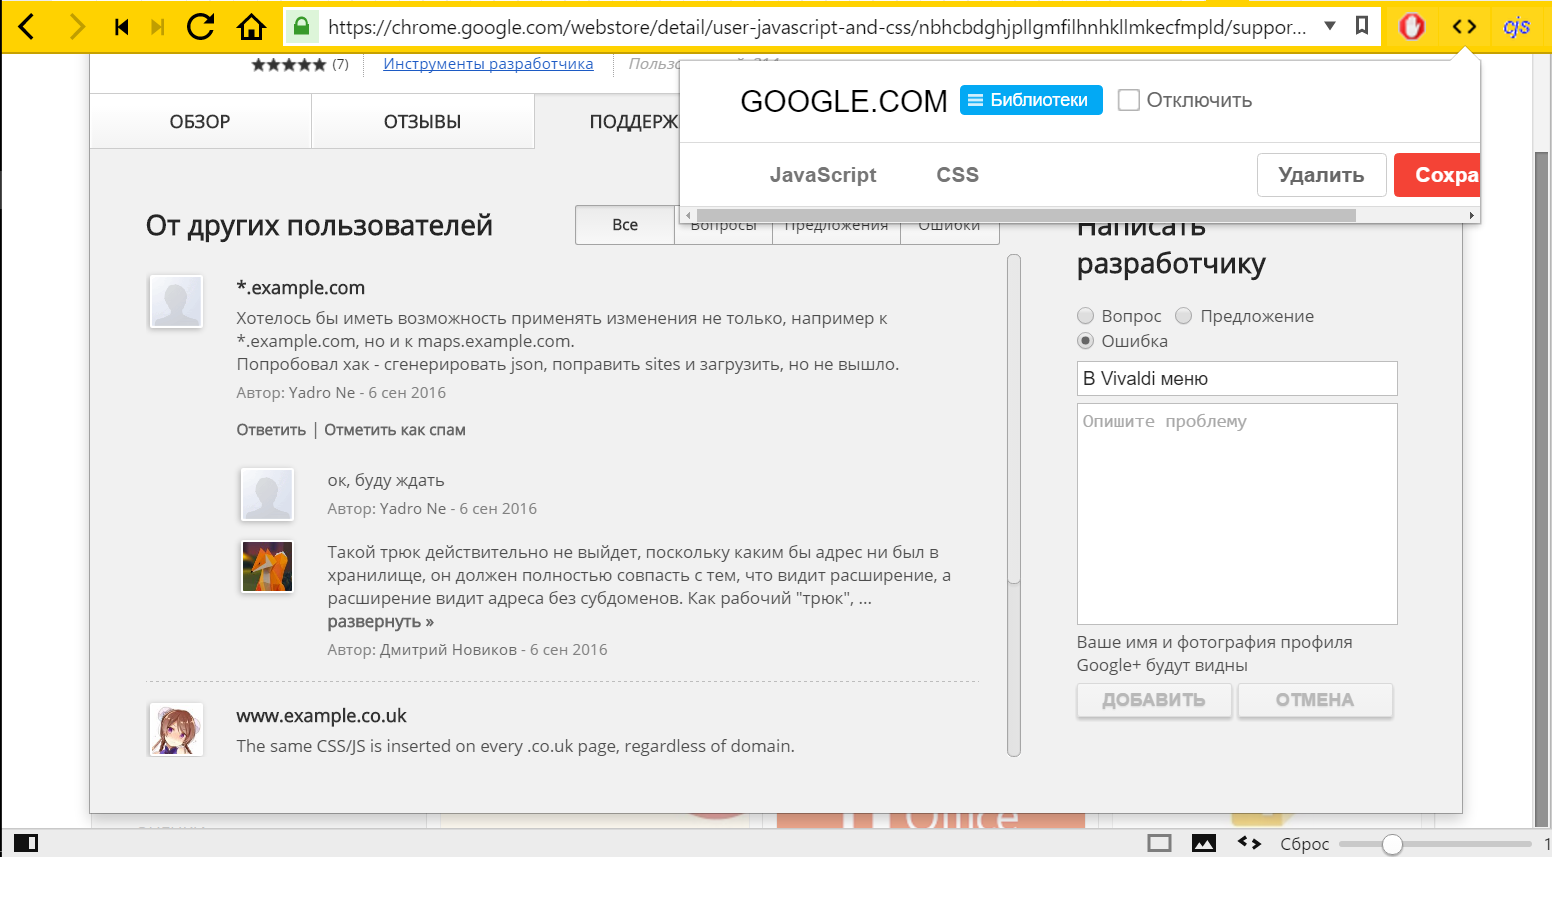Open the ПОДДЕРЖКА tab
Image resolution: width=1552 pixels, height=900 pixels.
pyautogui.click(x=634, y=122)
